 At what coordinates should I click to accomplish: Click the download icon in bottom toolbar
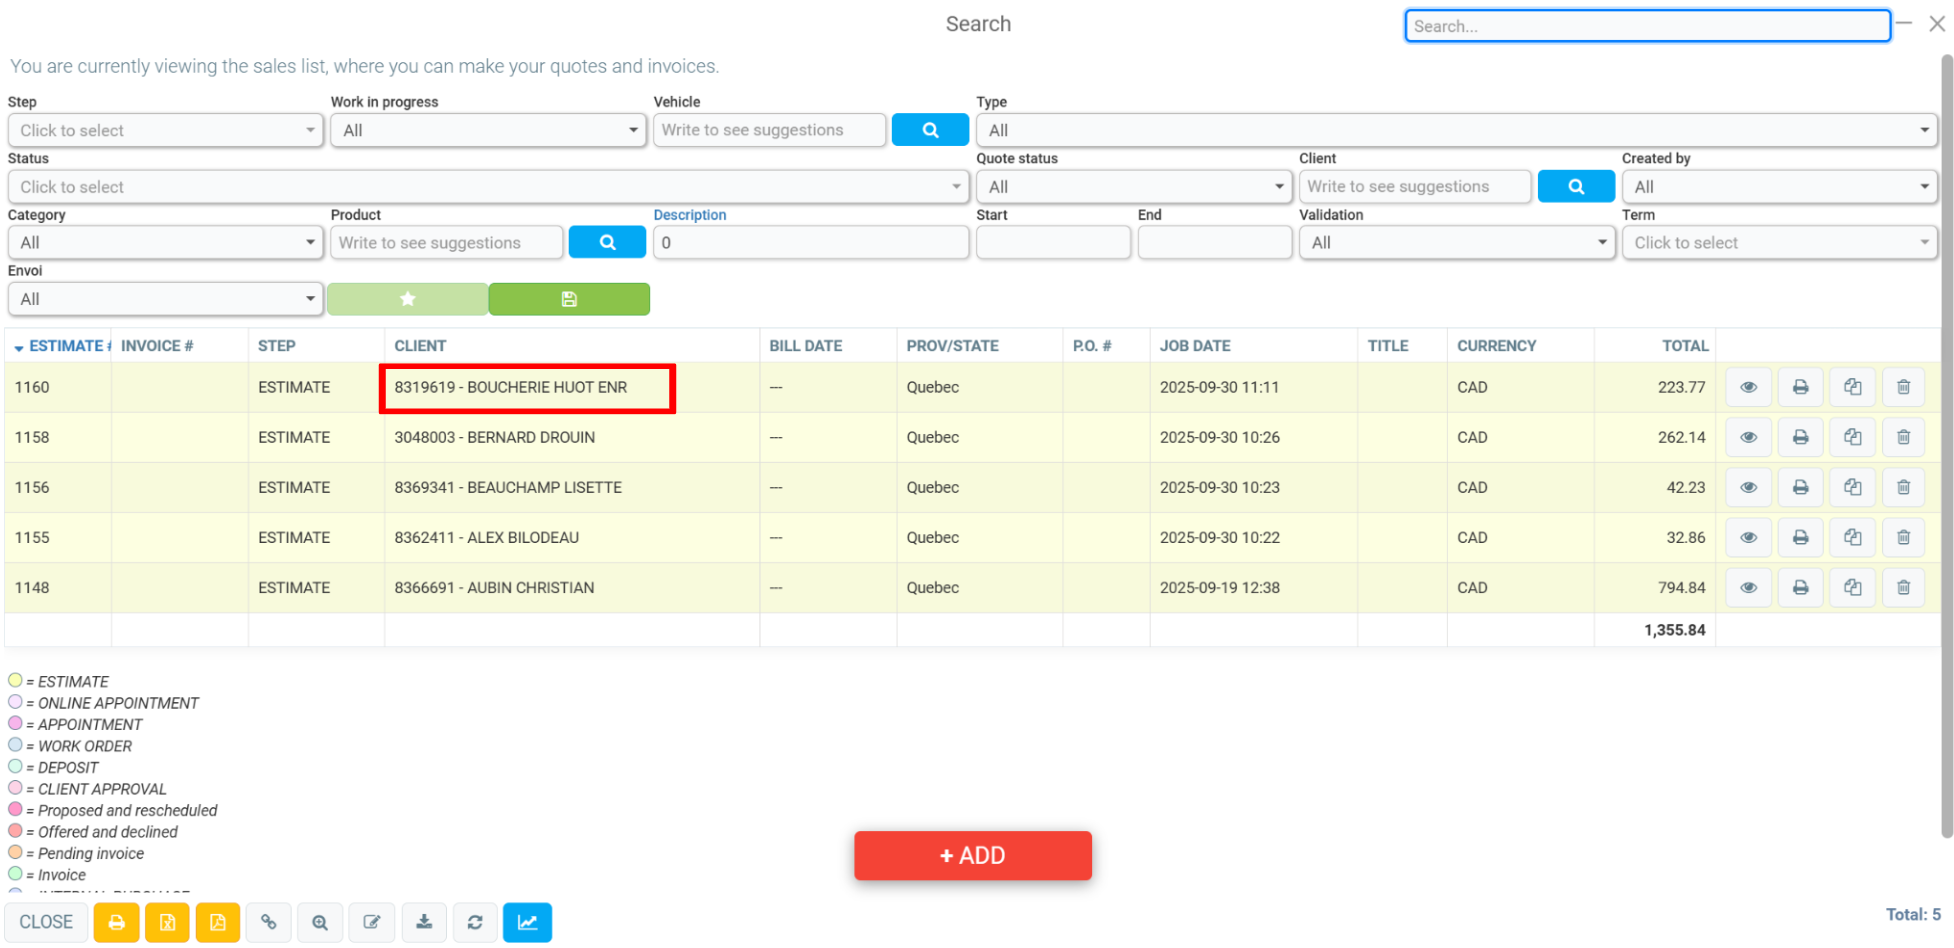coord(424,922)
